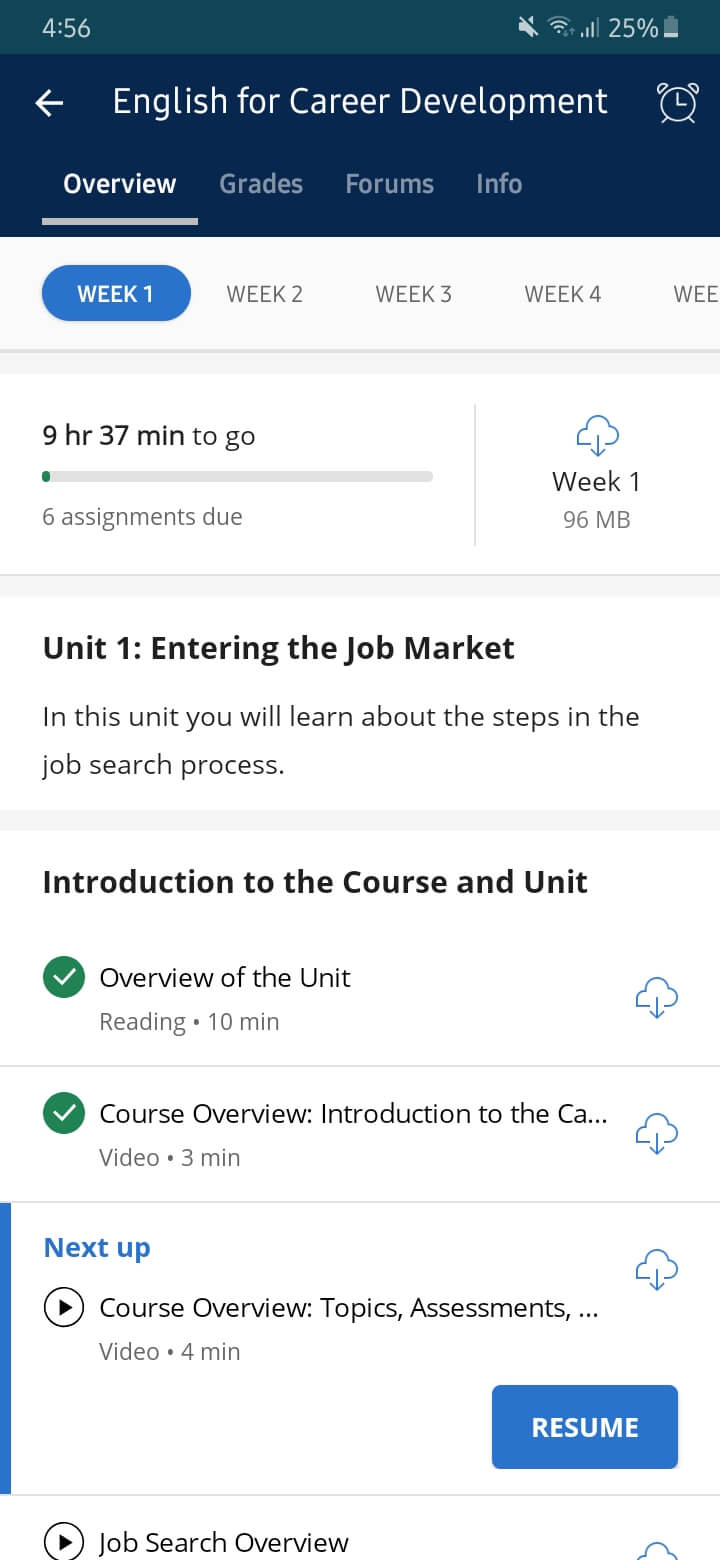Image resolution: width=720 pixels, height=1560 pixels.
Task: Download all Week 1 content cloud icon
Action: point(597,436)
